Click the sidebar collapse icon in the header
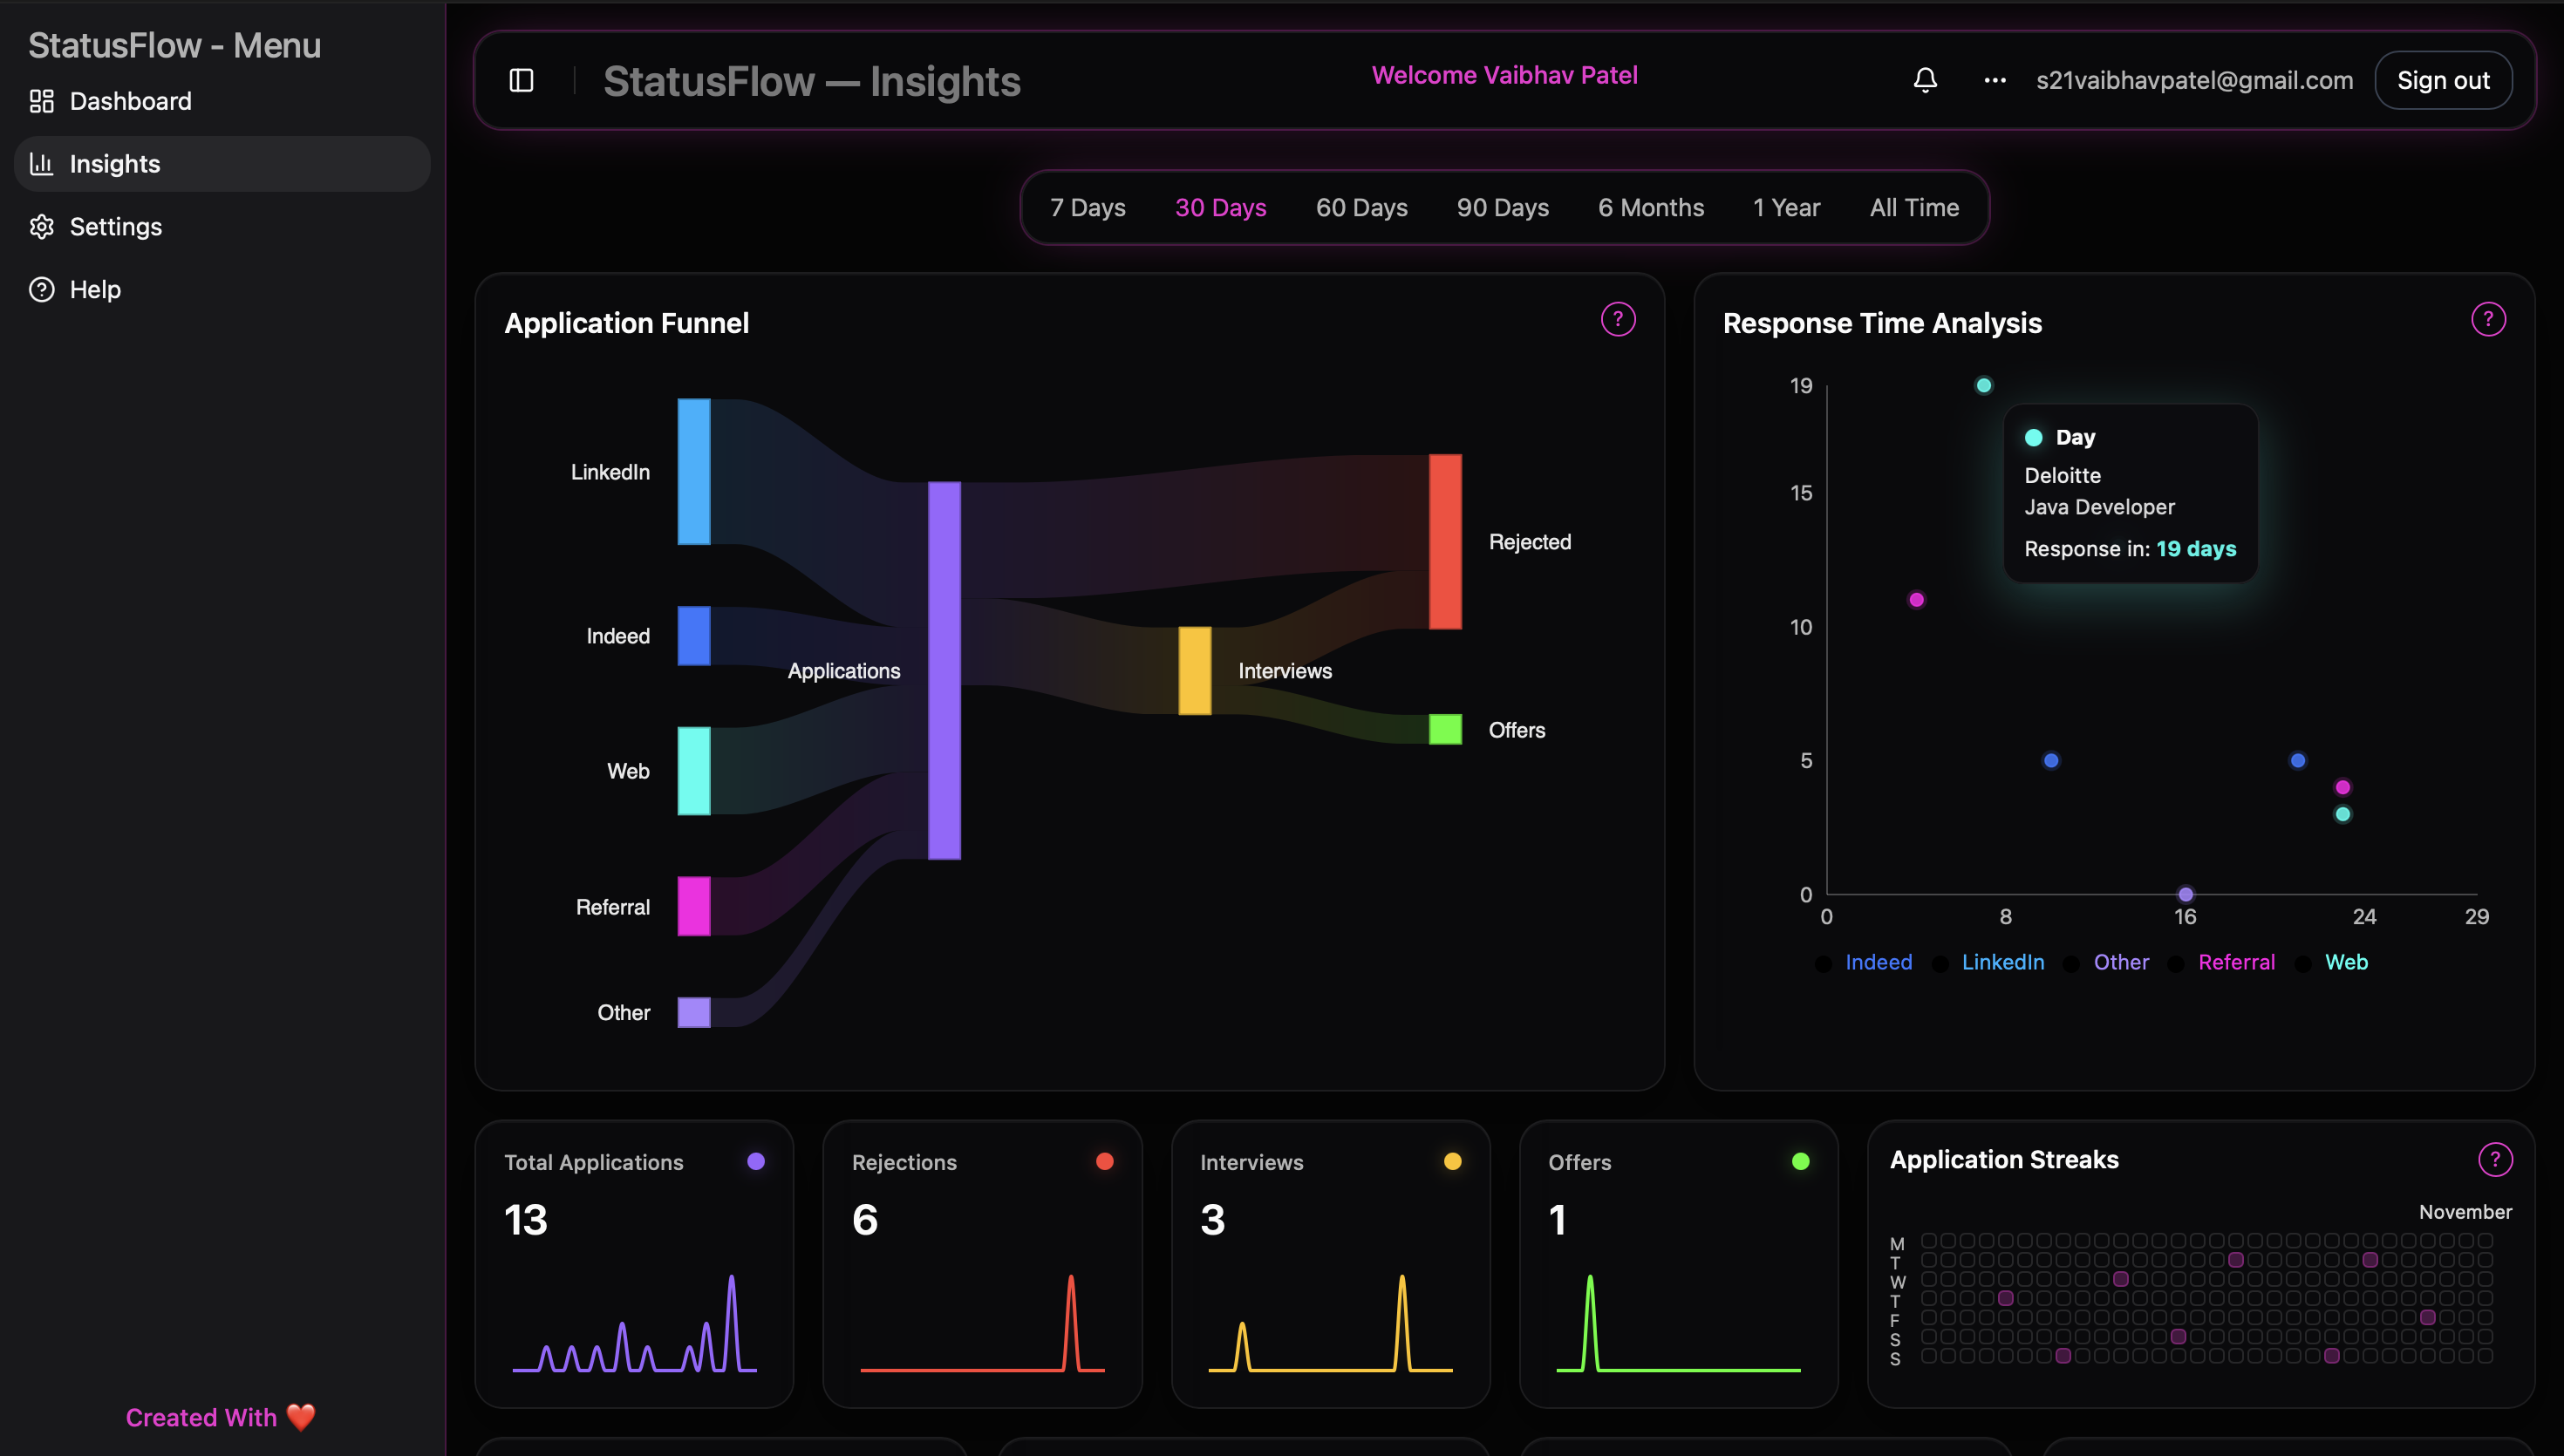 (522, 80)
